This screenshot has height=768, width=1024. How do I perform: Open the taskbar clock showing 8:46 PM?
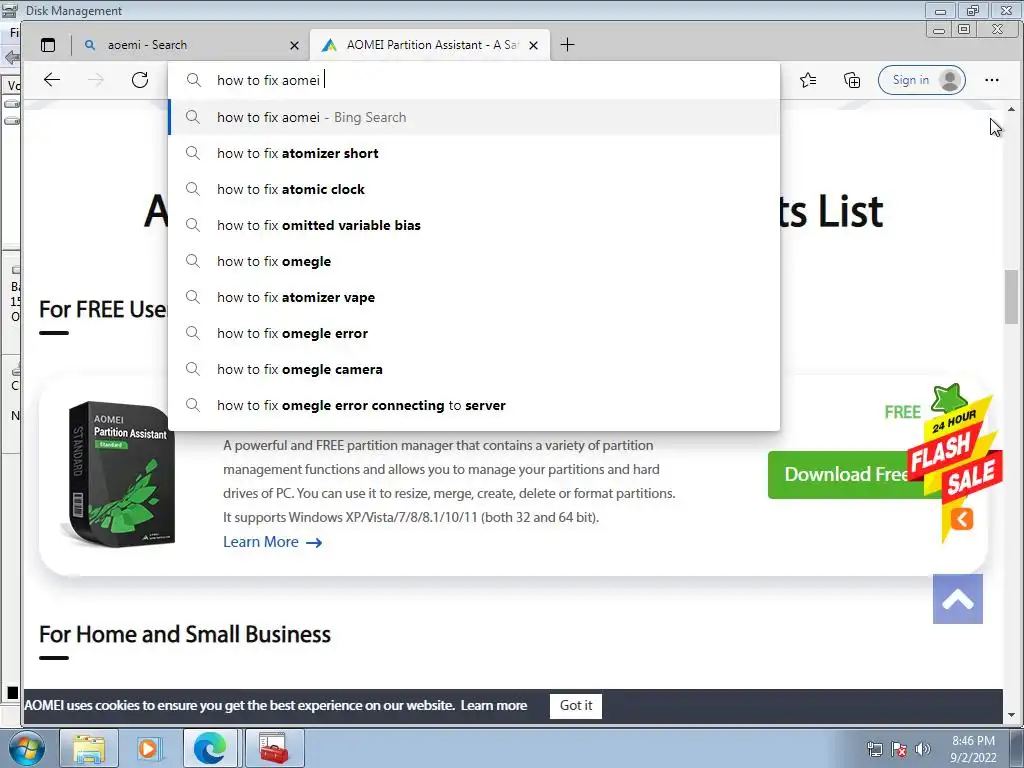973,749
